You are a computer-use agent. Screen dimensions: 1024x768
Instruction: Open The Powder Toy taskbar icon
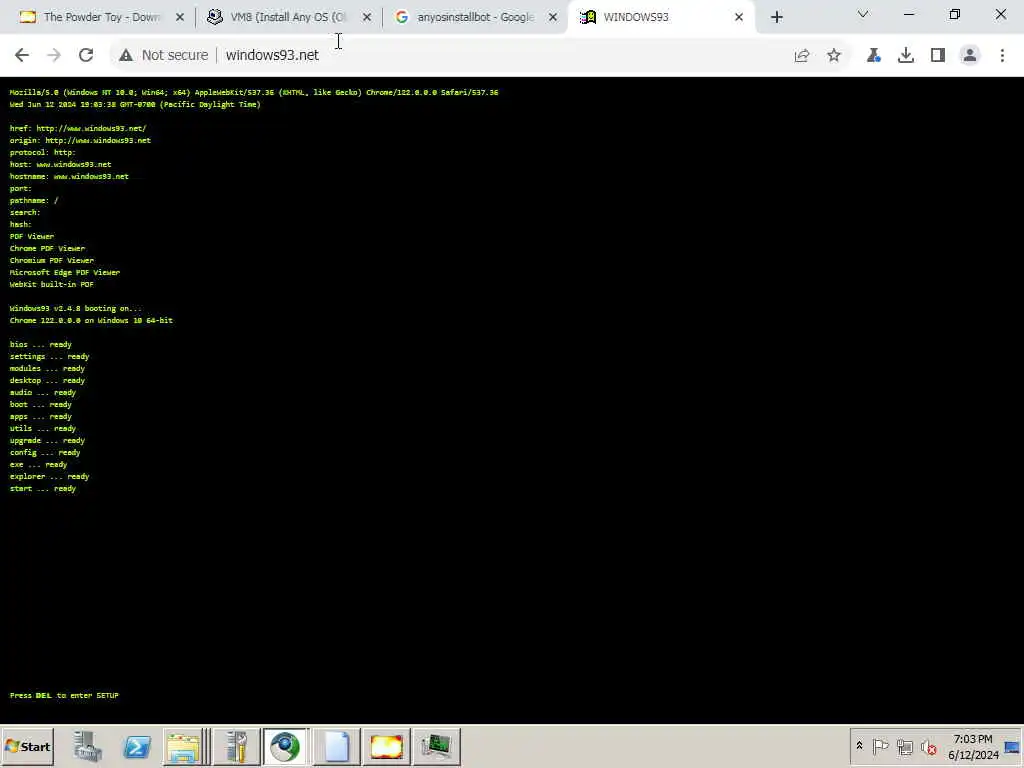(x=386, y=746)
